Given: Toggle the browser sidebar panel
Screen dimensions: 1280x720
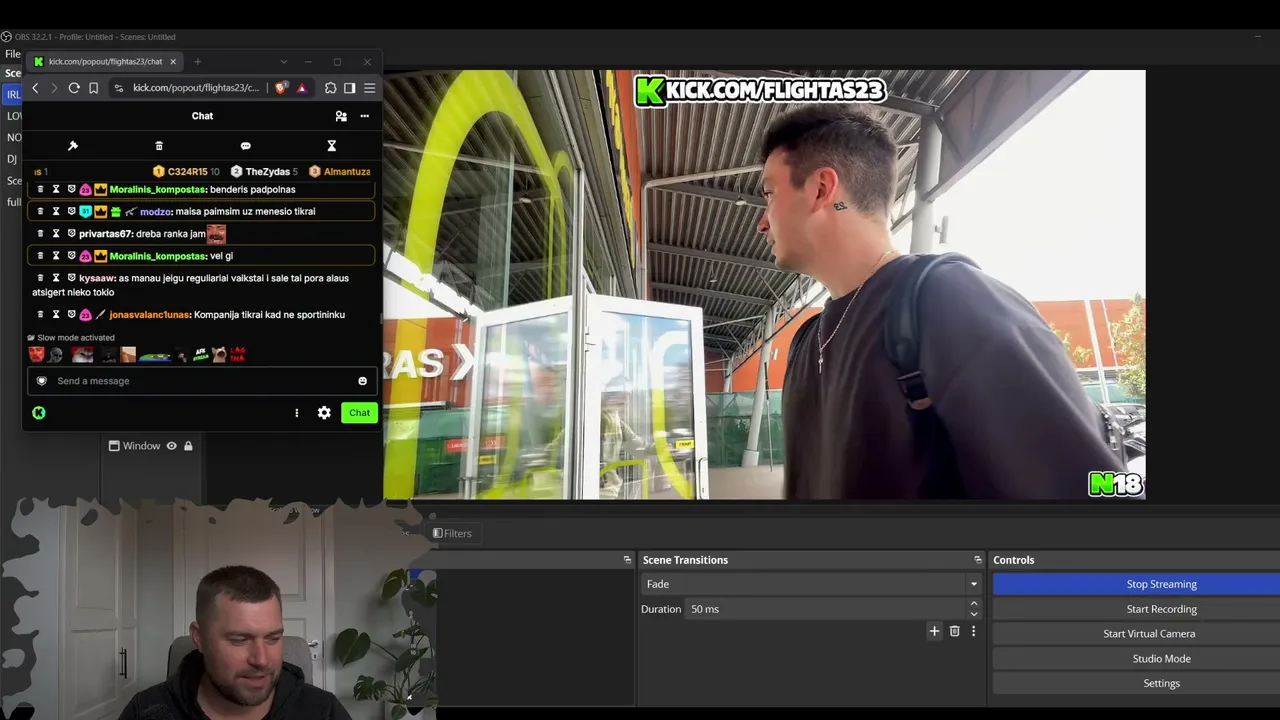Looking at the screenshot, I should point(349,88).
